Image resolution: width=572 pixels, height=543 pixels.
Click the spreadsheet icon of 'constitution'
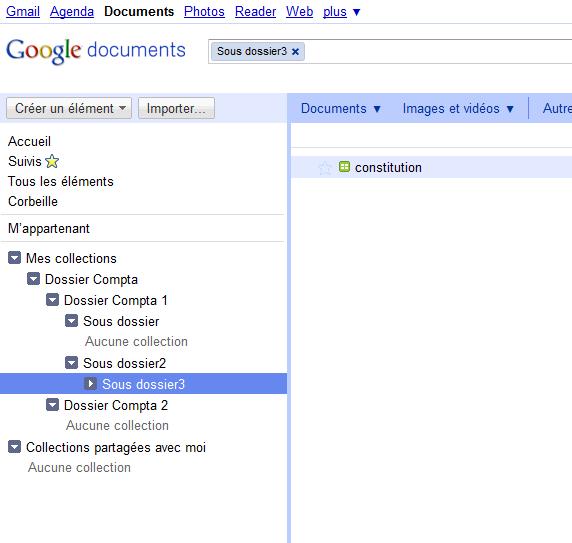coord(344,167)
